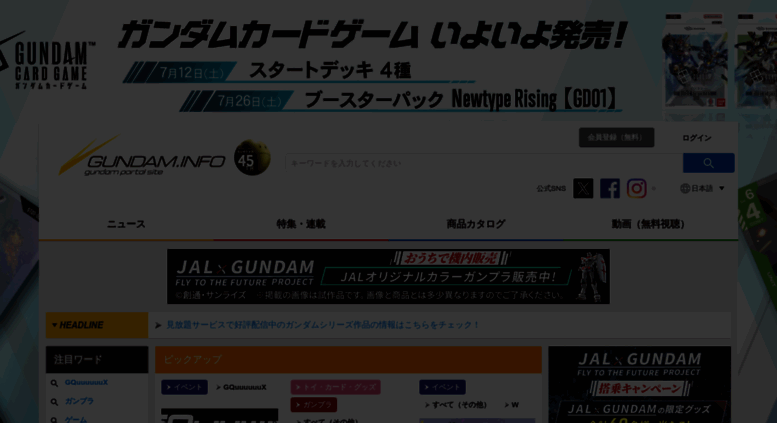
Task: Select the イベント tag above すべて（その他）
Action: point(443,387)
